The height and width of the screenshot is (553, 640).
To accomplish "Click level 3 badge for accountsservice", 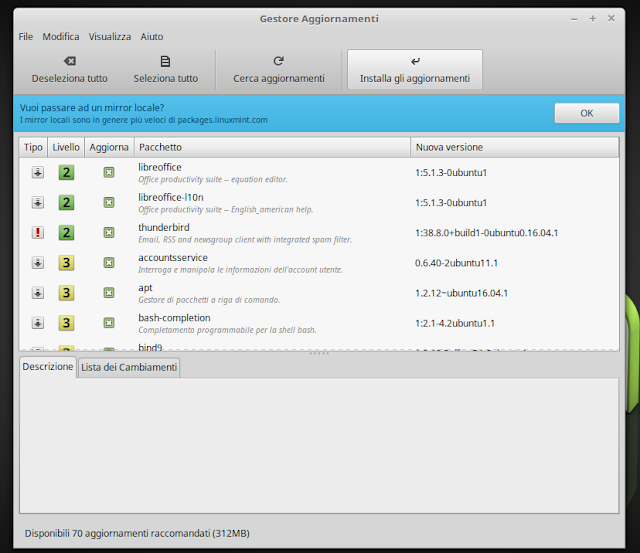I will [66, 263].
